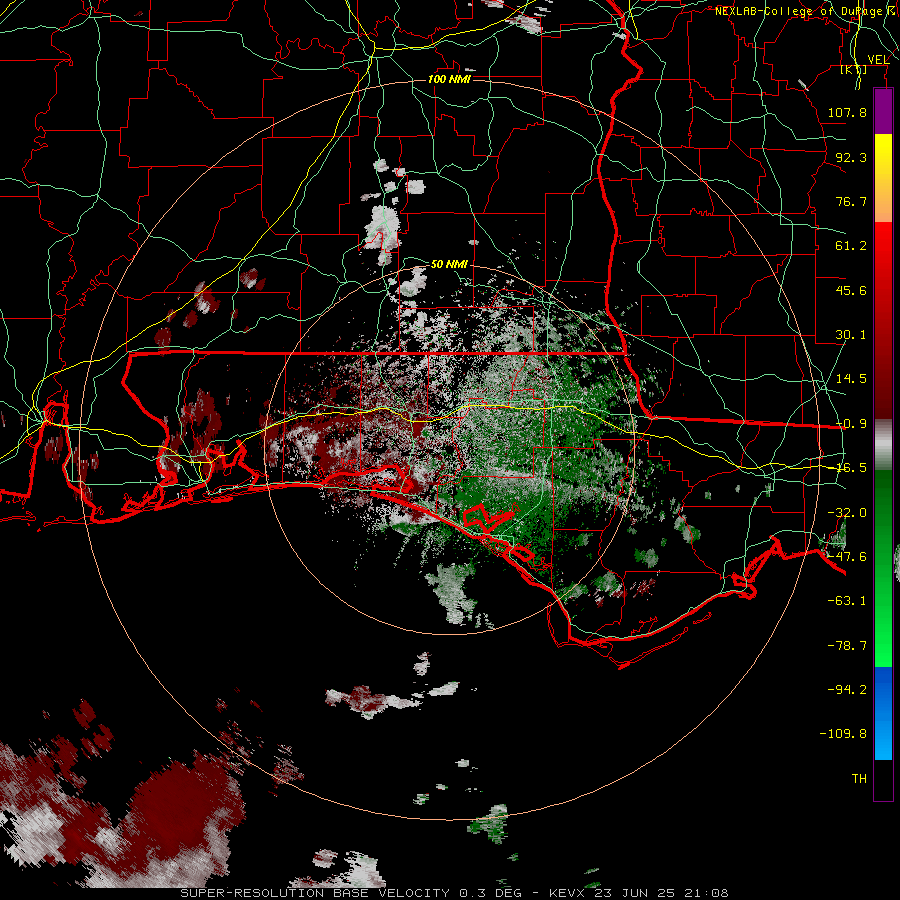Click the 50 NMI range ring label
This screenshot has height=900, width=900.
click(x=449, y=264)
